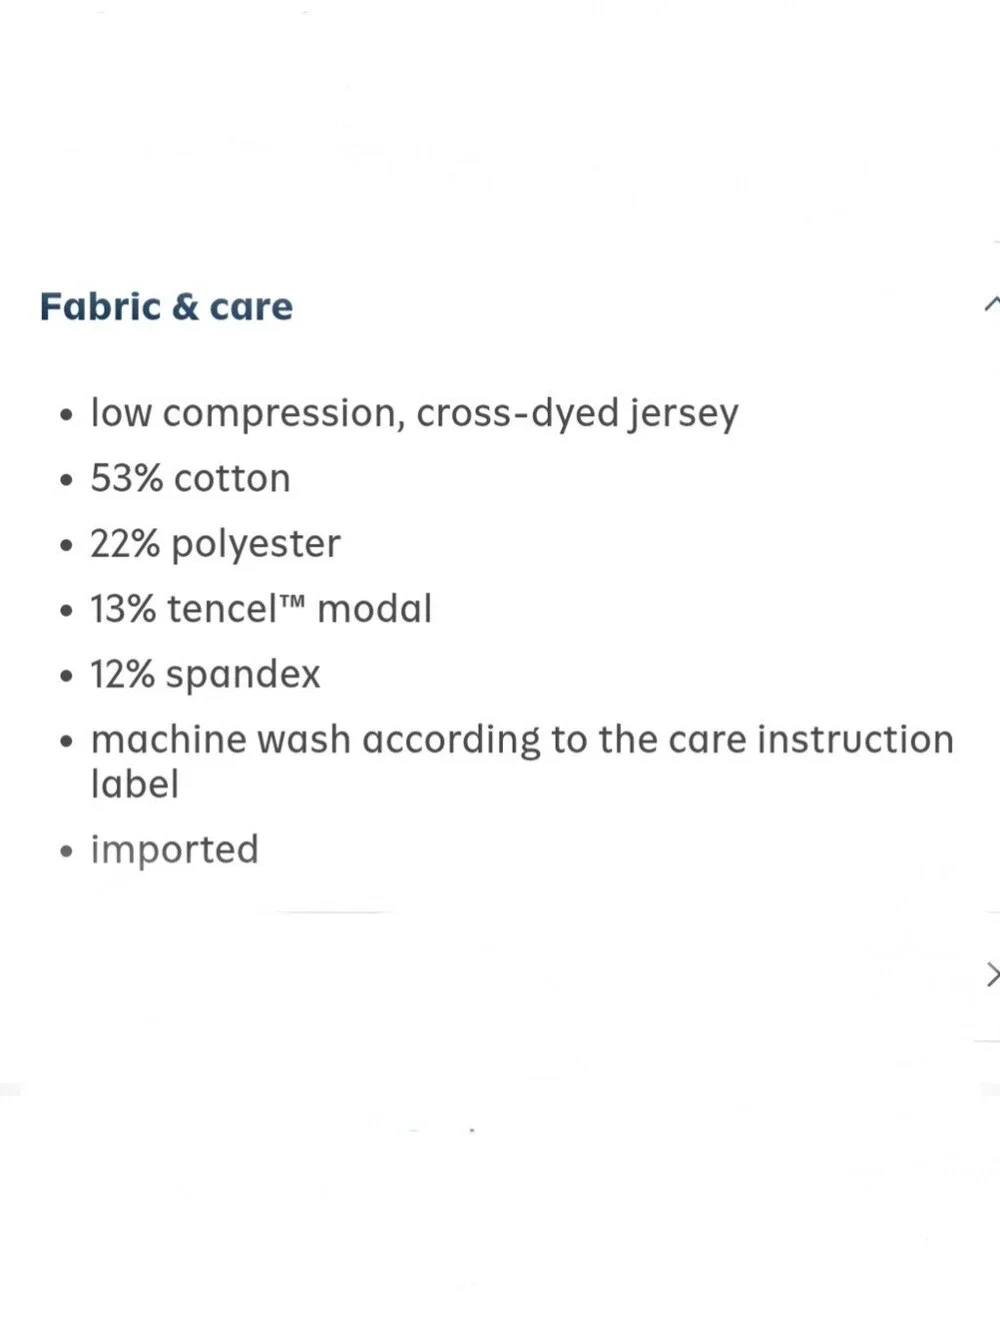The height and width of the screenshot is (1328, 1000).
Task: Click the "machine wash" words
Action: coord(220,740)
